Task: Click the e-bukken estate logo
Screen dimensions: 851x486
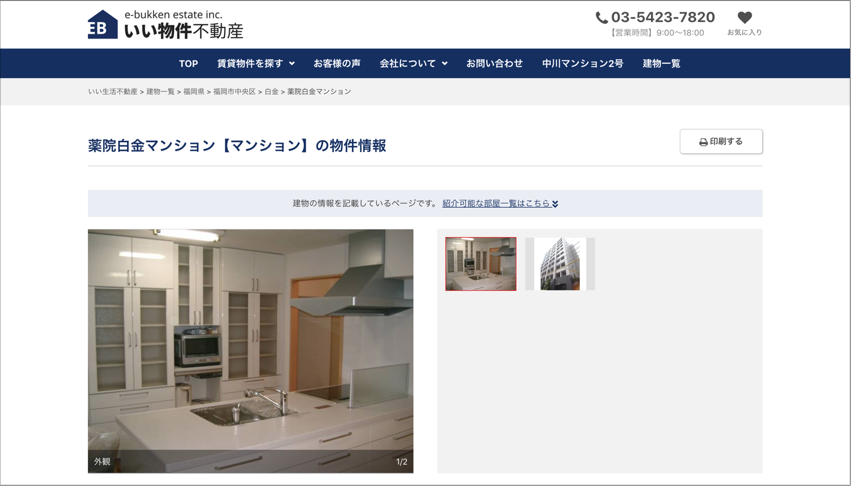Action: point(165,24)
